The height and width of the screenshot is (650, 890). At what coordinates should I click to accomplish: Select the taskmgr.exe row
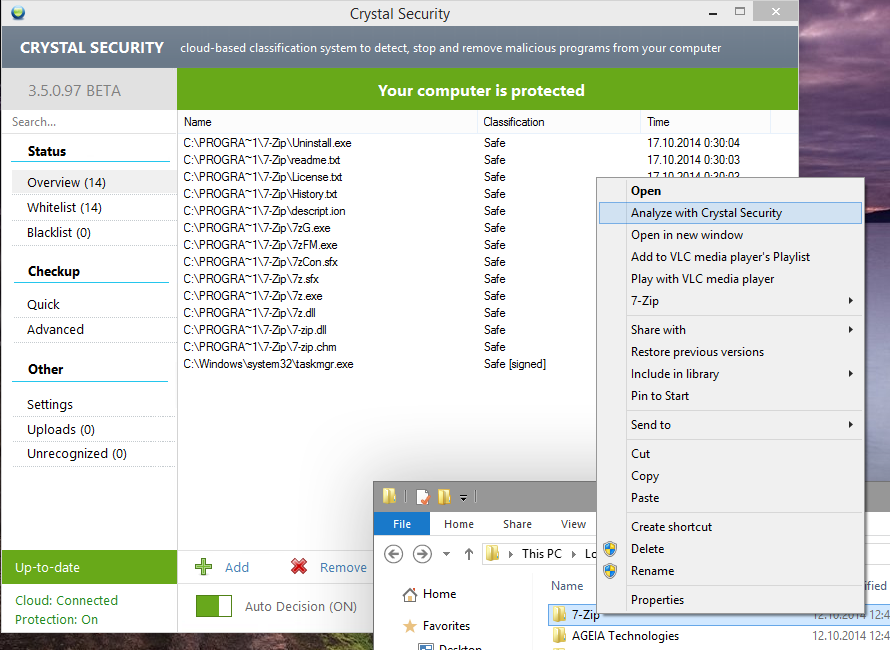click(386, 364)
